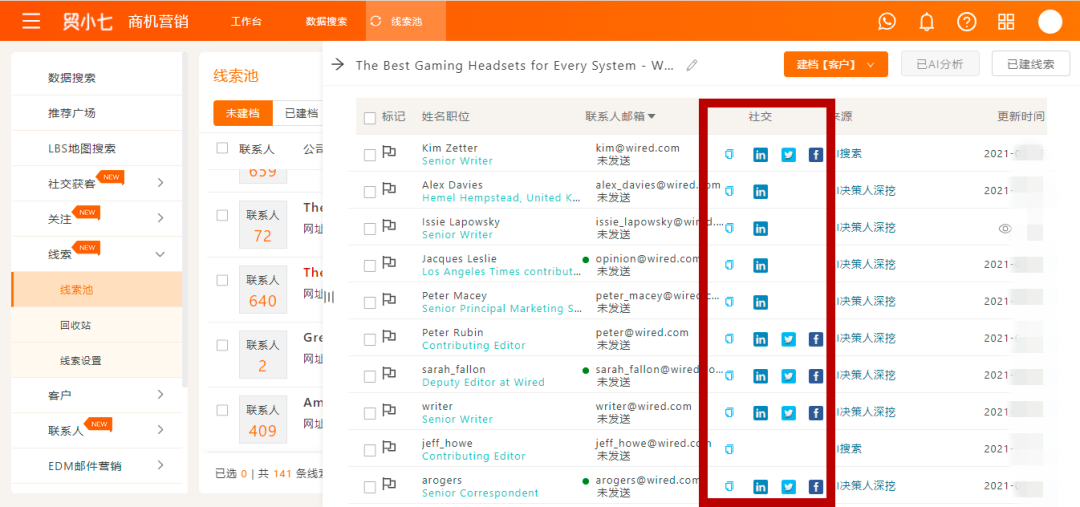The width and height of the screenshot is (1080, 507).
Task: Select the 未建档 tab
Action: 243,114
